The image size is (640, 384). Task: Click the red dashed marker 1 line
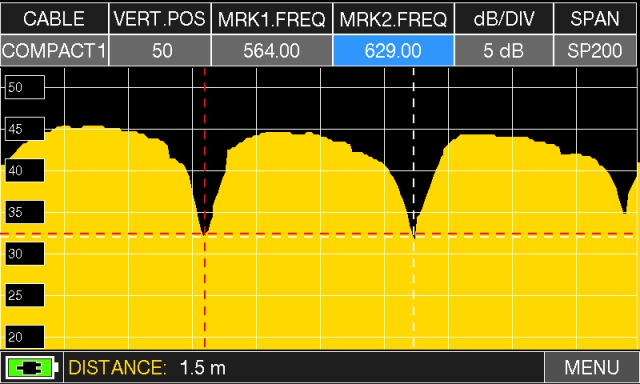(205, 208)
